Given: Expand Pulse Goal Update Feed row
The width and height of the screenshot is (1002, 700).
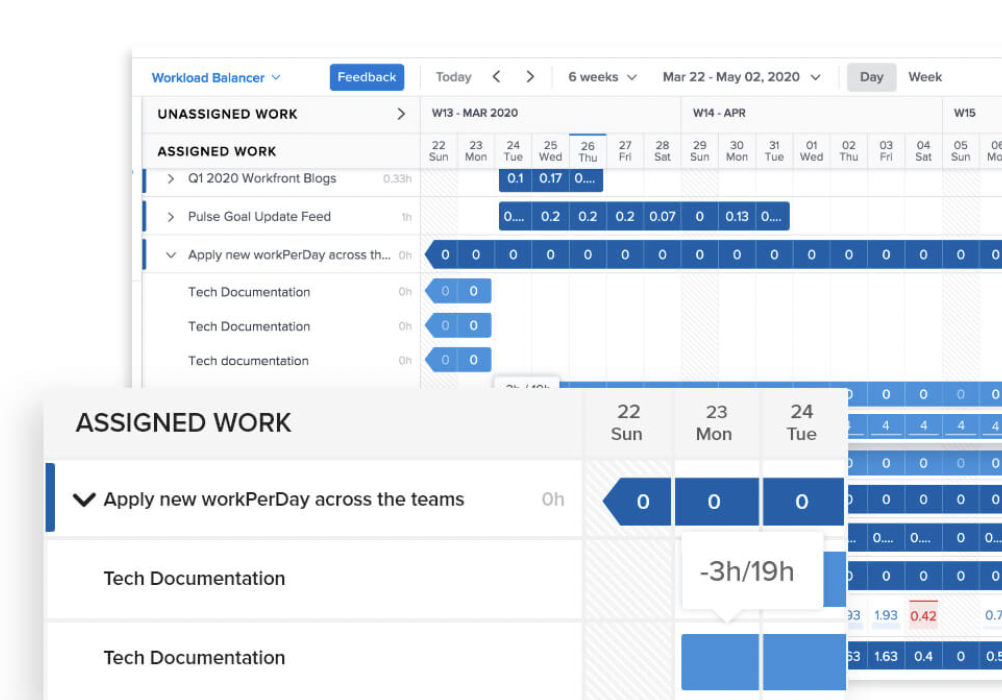Looking at the screenshot, I should [171, 217].
